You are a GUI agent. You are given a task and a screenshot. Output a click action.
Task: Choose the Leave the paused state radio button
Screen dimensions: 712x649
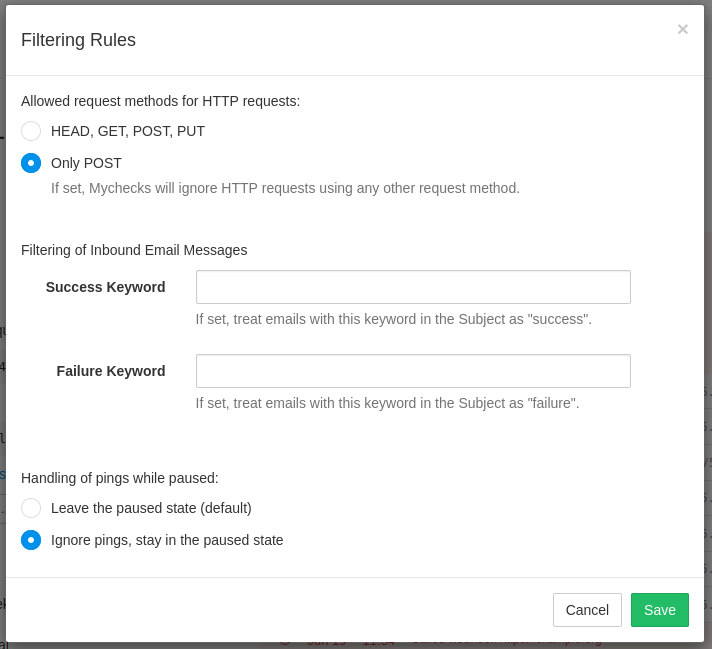click(31, 508)
